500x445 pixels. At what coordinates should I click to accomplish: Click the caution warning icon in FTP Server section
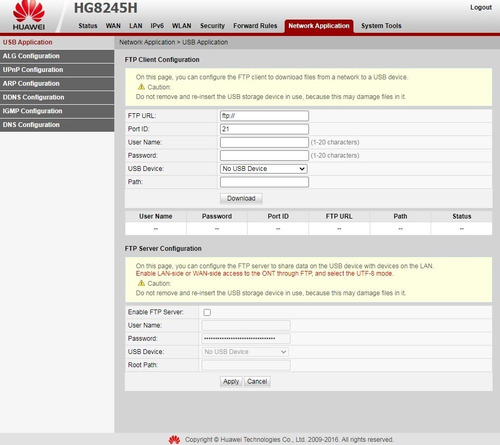click(141, 283)
